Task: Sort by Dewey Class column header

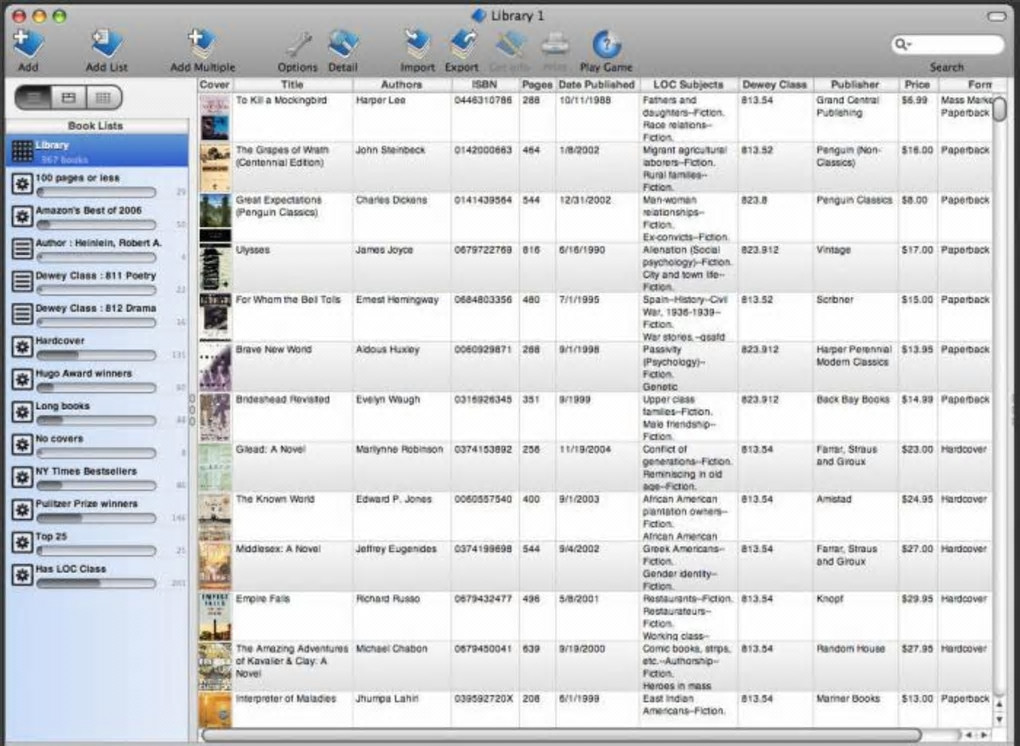Action: pos(775,85)
